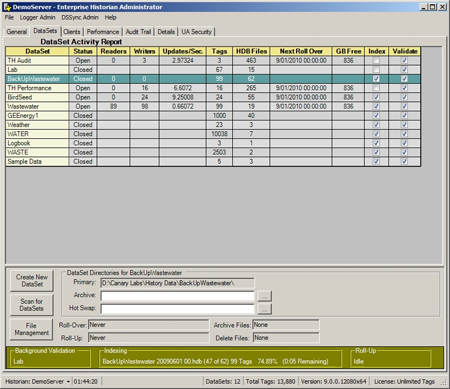450x389 pixels.
Task: Toggle Index checkbox for BirdSeed
Action: [376, 97]
